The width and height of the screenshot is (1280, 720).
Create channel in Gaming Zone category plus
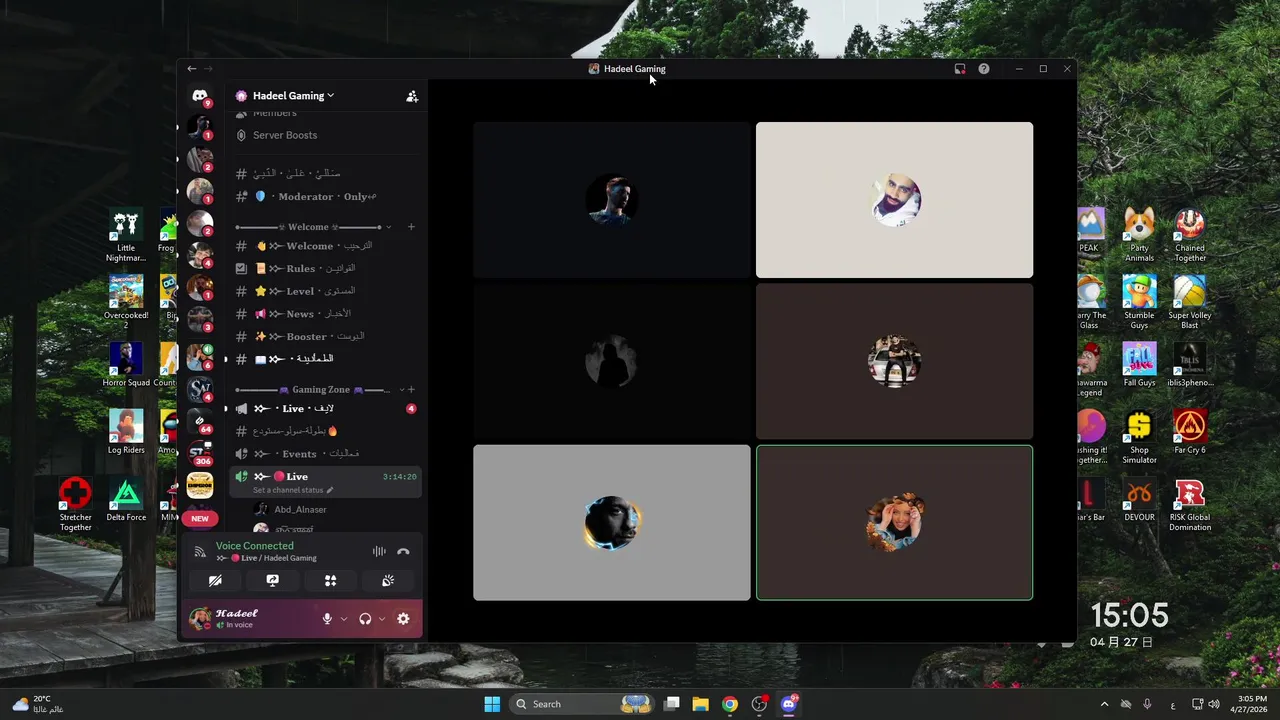(411, 390)
